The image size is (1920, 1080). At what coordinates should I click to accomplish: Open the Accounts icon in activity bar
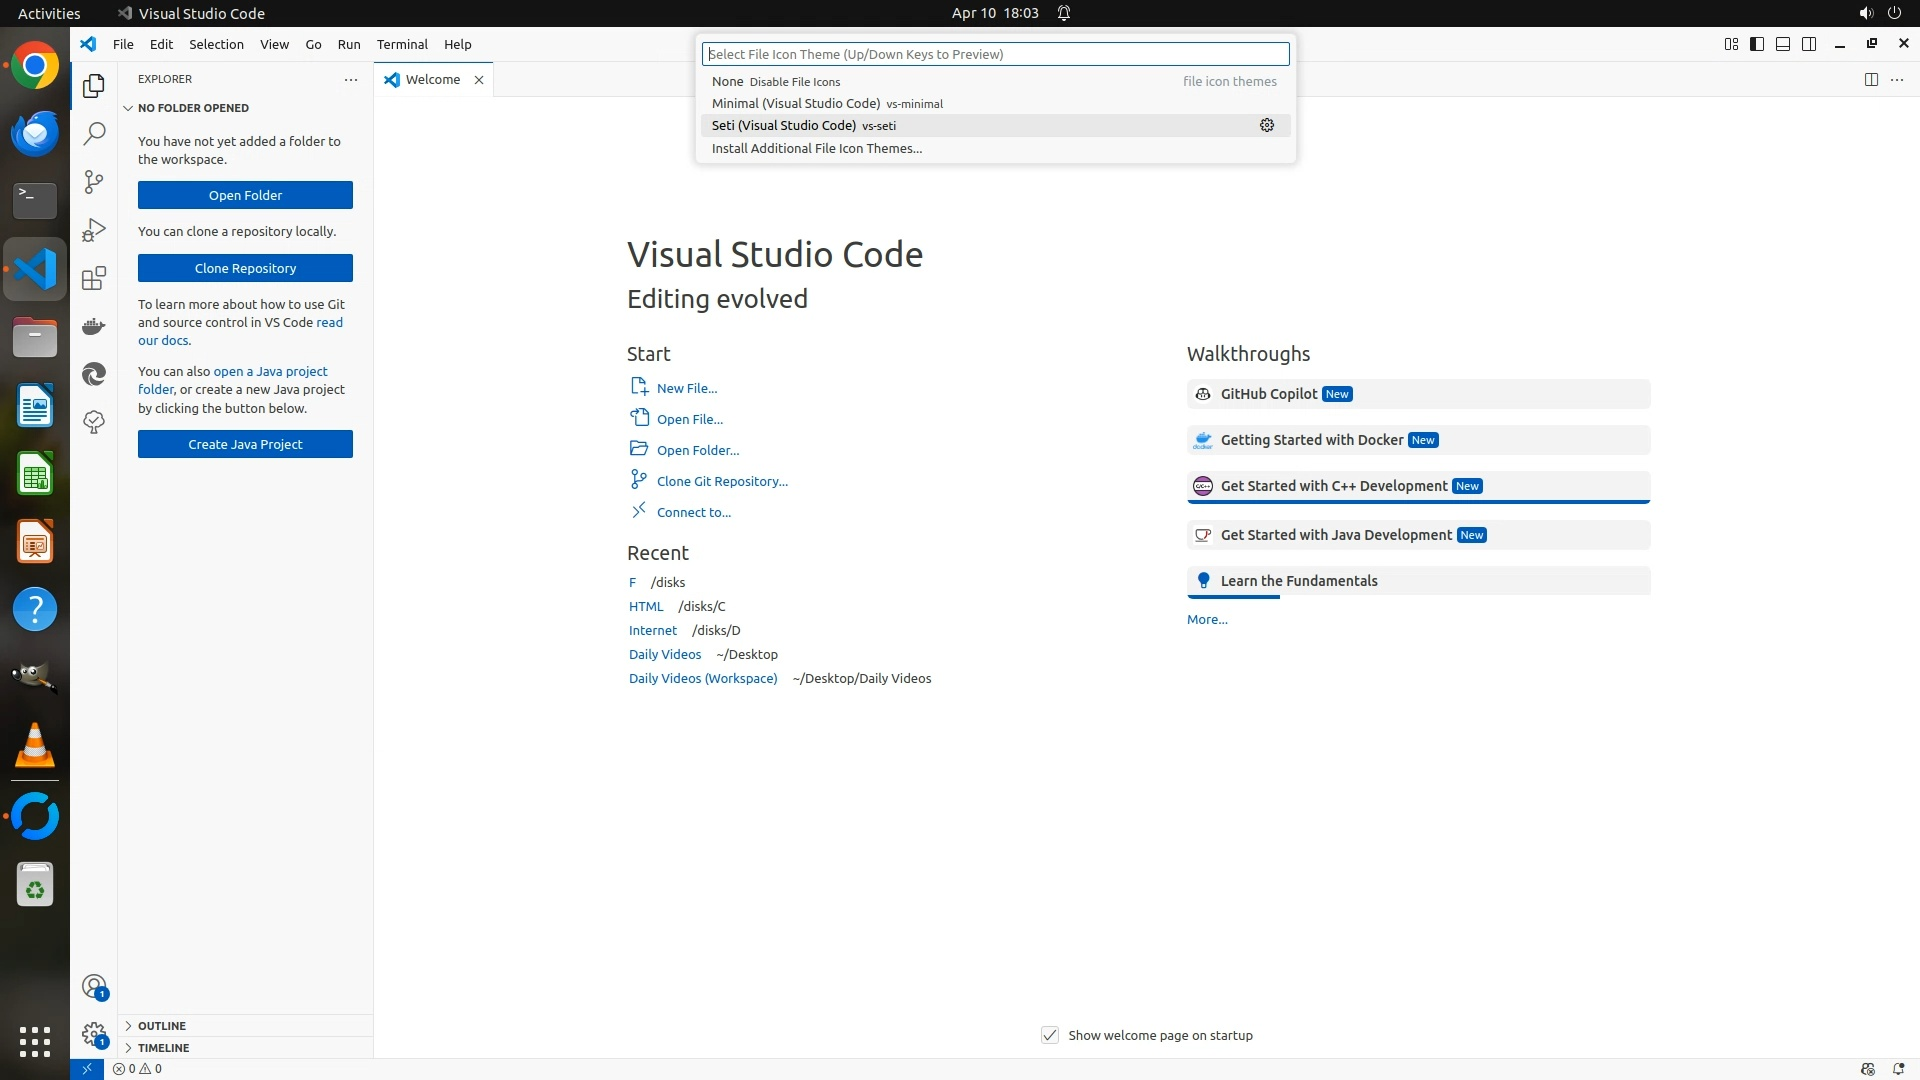coord(94,987)
